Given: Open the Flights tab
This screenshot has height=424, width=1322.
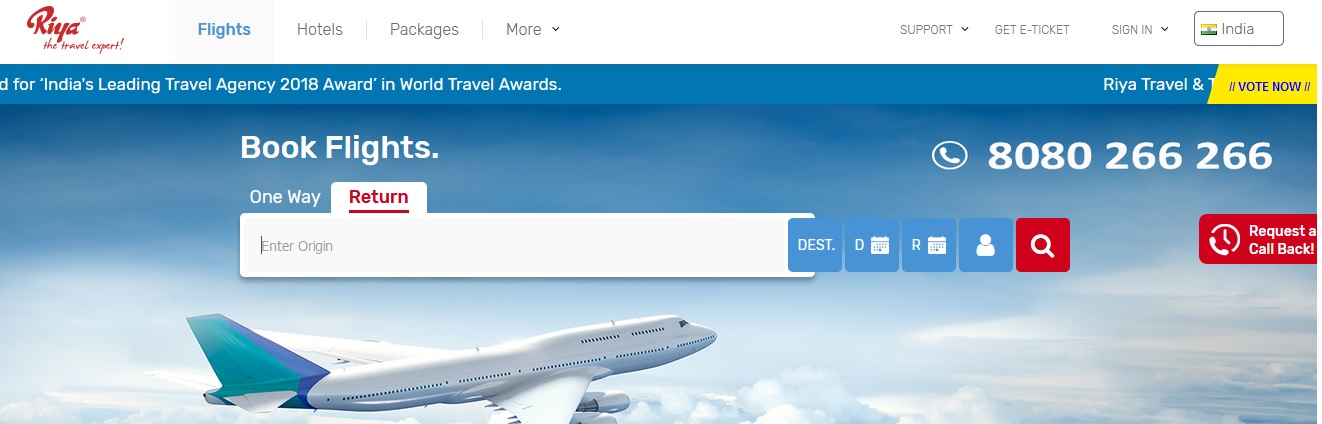Looking at the screenshot, I should coord(224,30).
